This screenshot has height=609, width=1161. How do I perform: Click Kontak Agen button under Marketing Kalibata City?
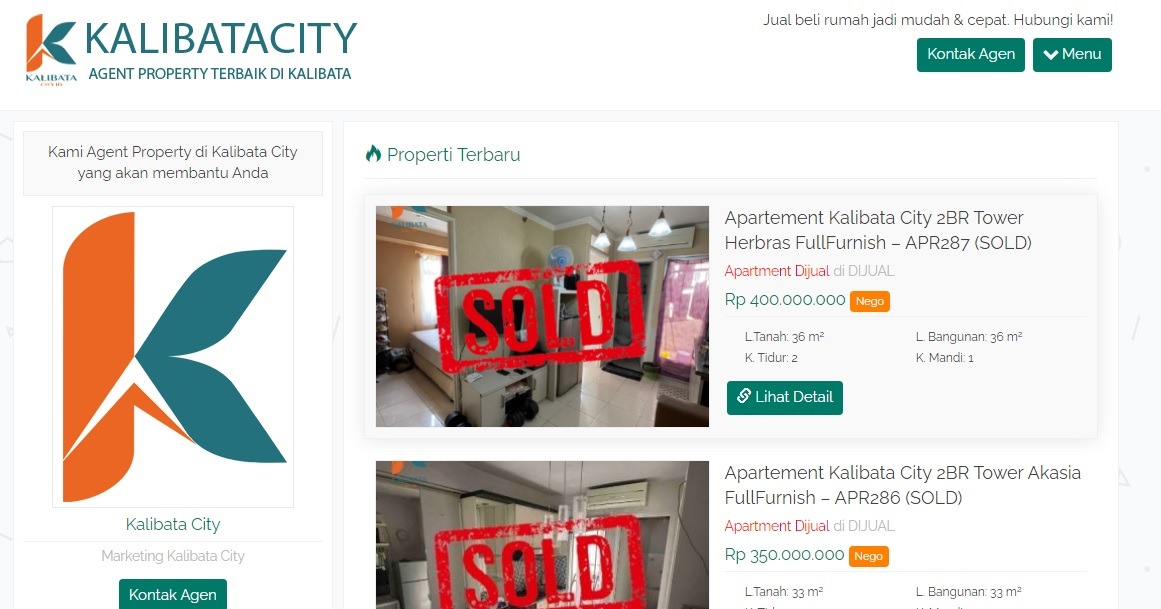point(173,594)
